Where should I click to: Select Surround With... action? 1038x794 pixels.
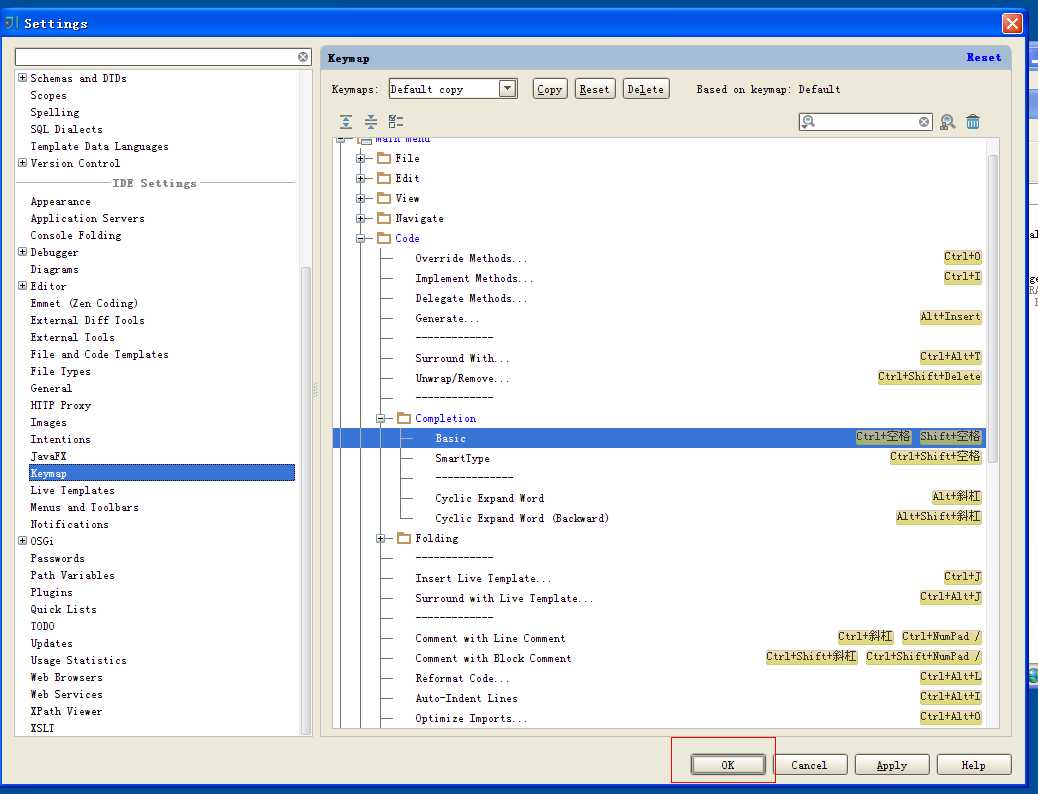click(x=461, y=358)
